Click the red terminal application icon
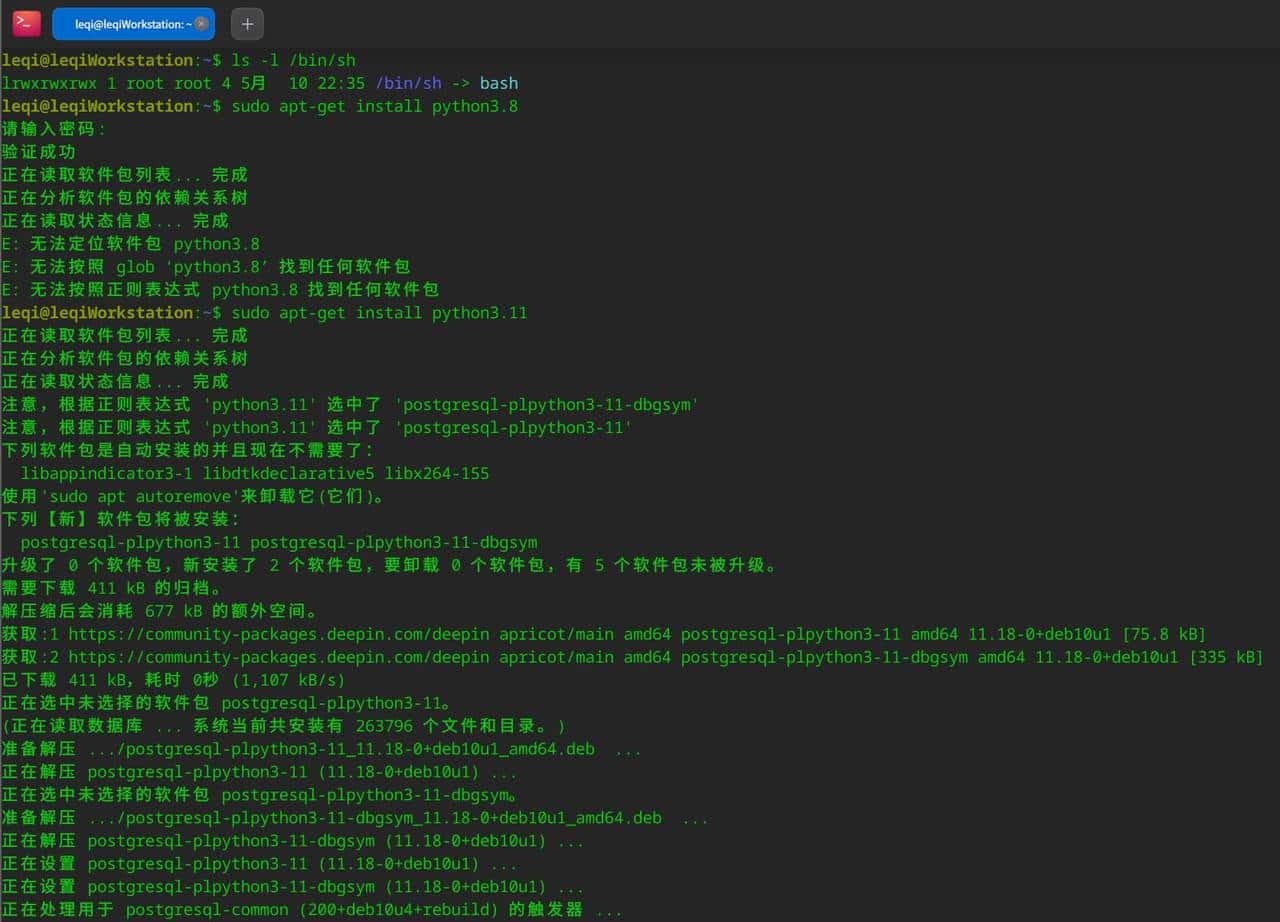 point(25,24)
